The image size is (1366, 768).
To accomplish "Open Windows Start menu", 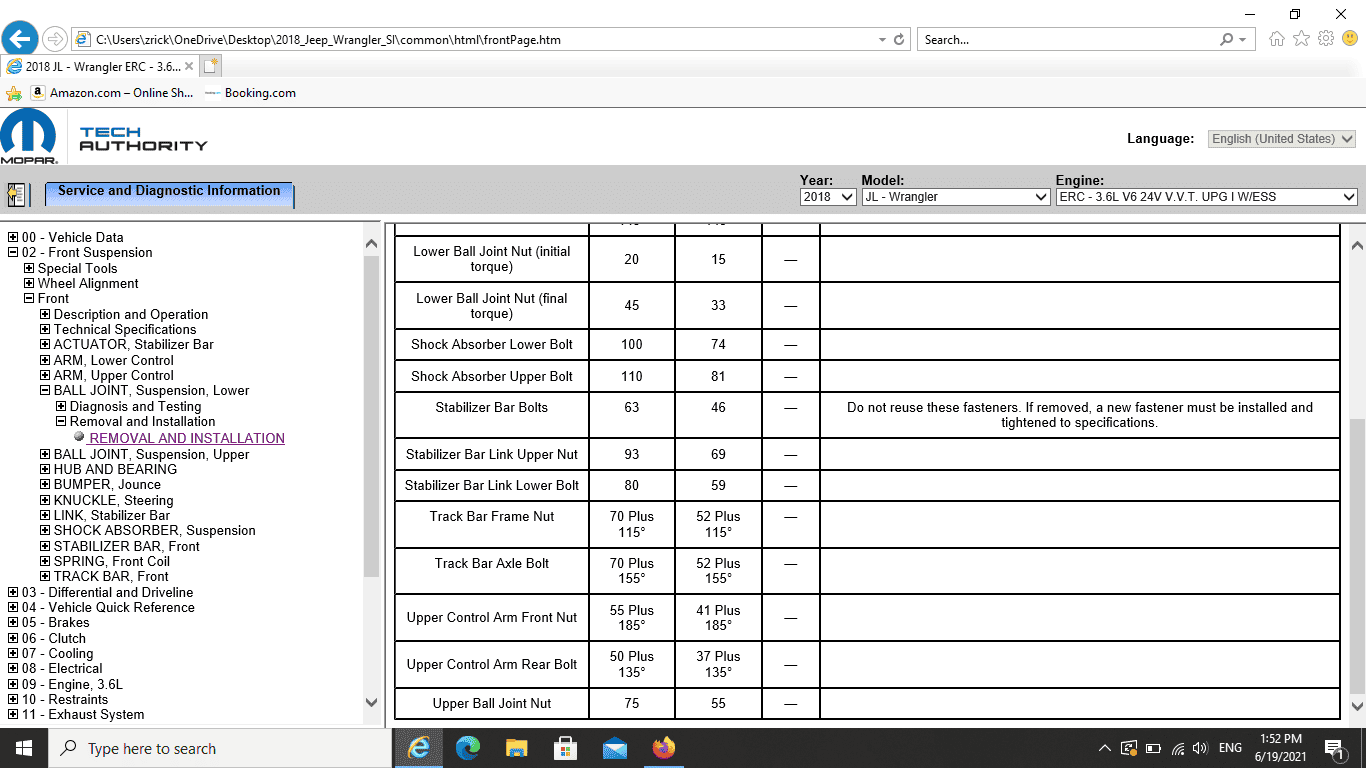I will pos(24,748).
